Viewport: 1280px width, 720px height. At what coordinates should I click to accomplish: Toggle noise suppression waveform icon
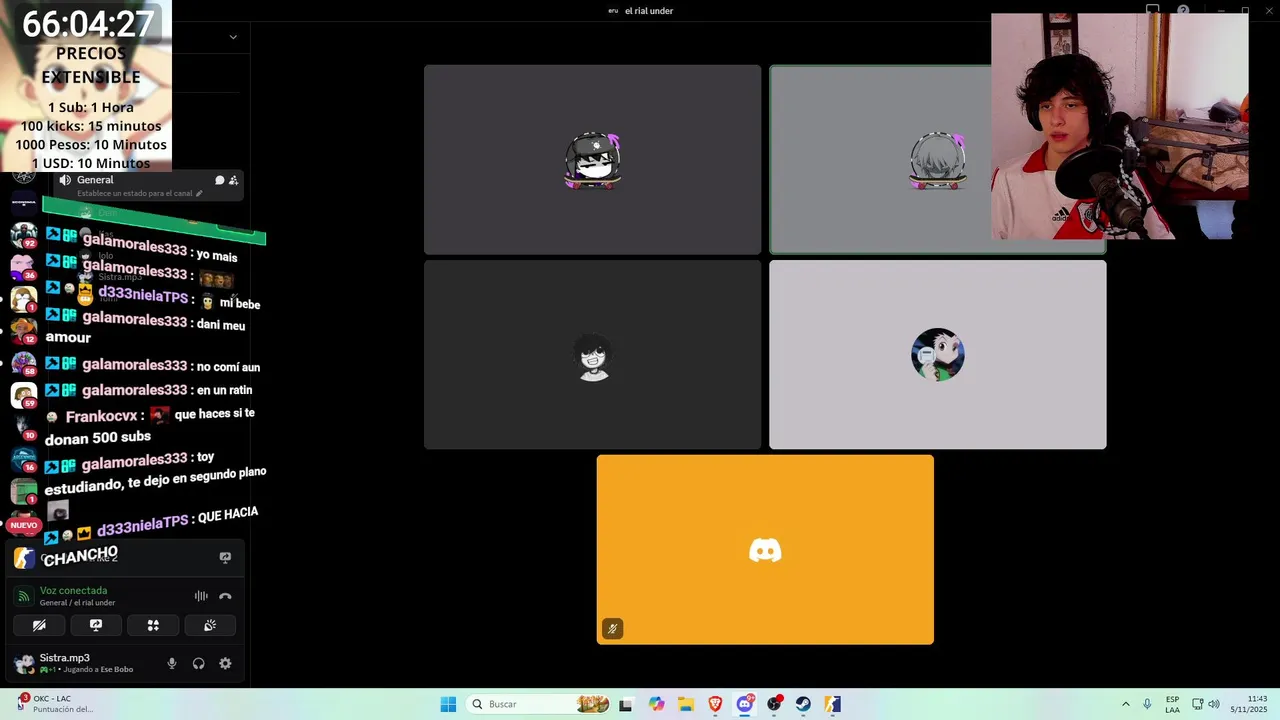[x=201, y=596]
